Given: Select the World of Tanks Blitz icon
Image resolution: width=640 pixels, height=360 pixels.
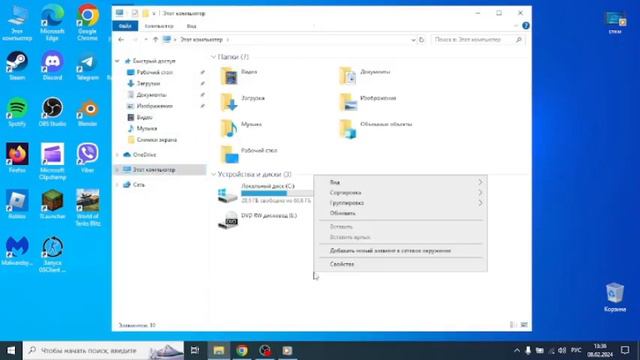Looking at the screenshot, I should coord(87,207).
